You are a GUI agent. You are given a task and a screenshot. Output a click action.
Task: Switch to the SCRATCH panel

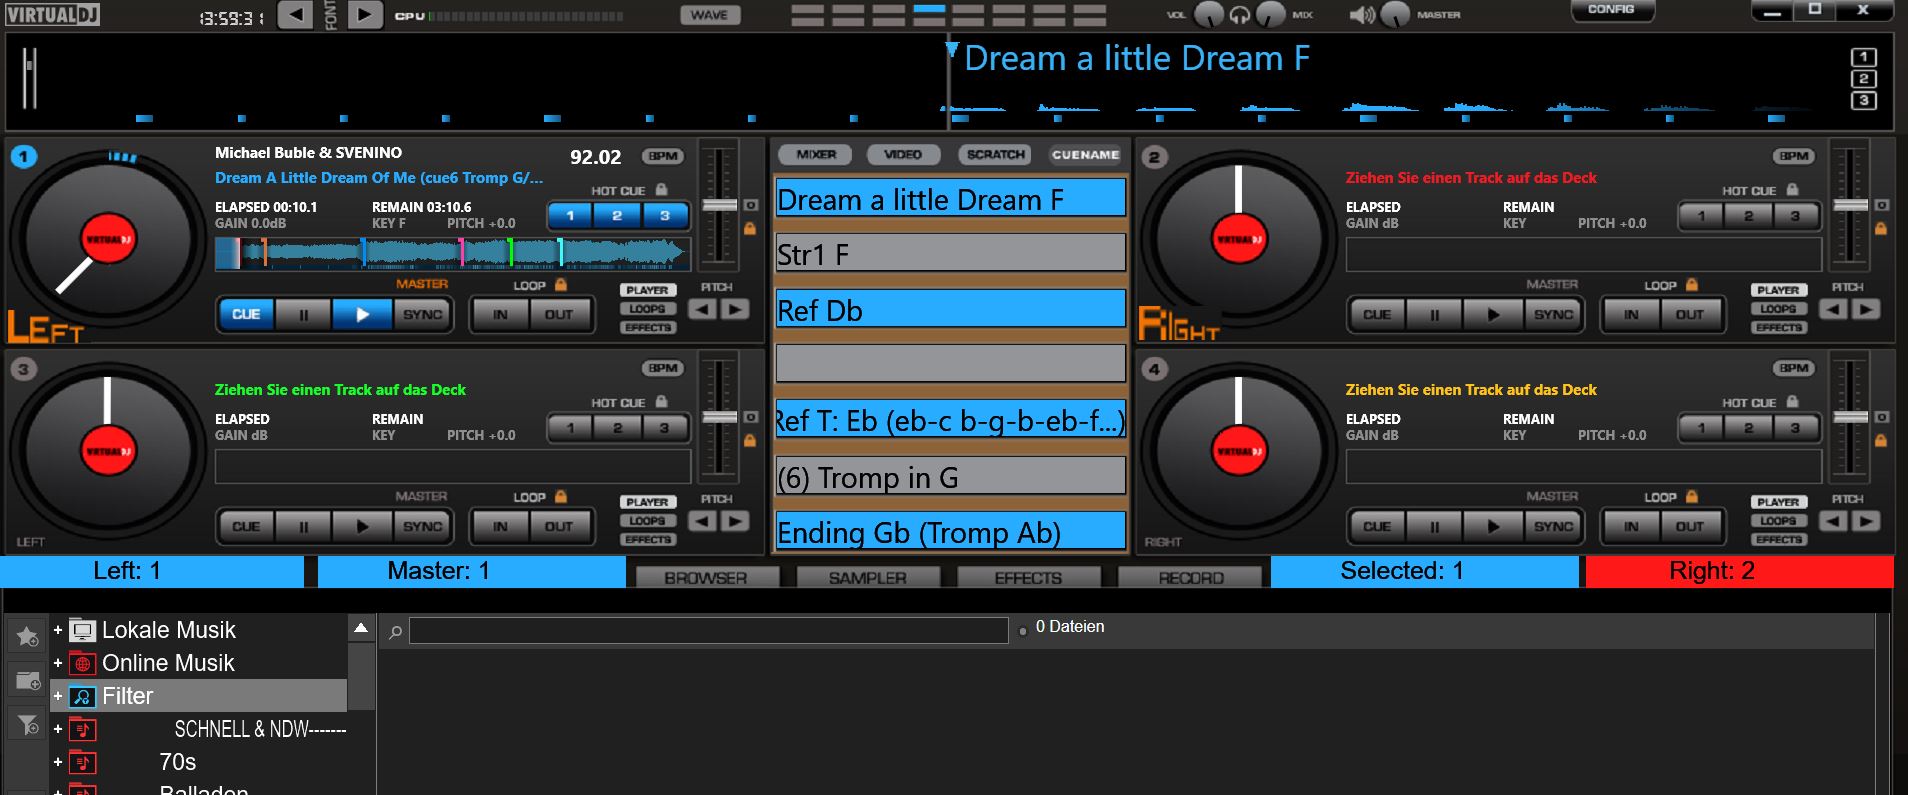point(995,155)
